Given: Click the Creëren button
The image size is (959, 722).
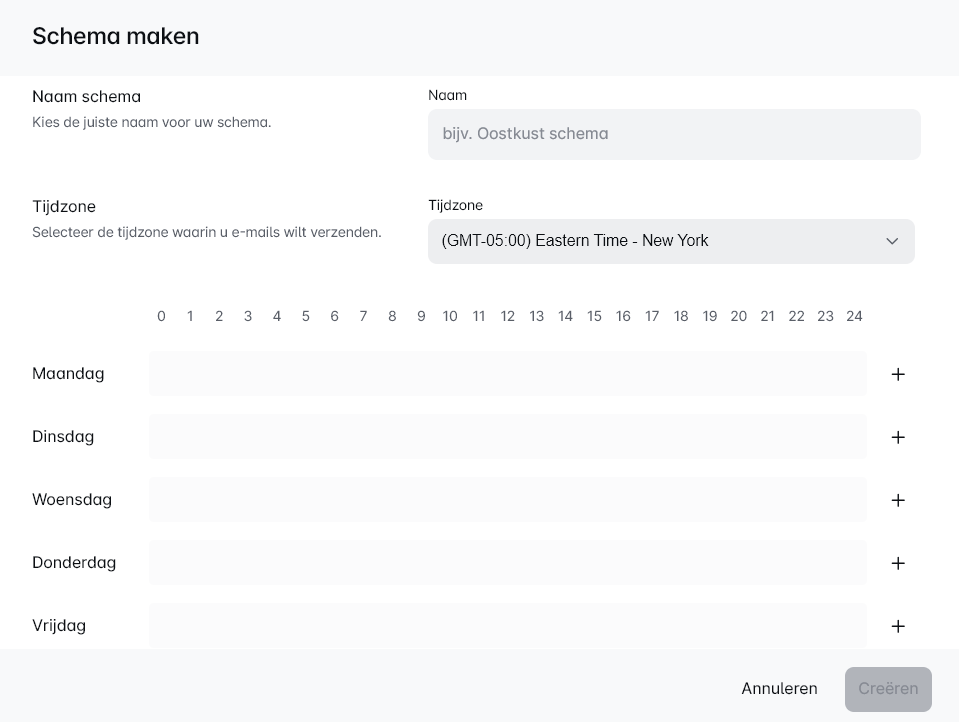Looking at the screenshot, I should click(x=887, y=688).
